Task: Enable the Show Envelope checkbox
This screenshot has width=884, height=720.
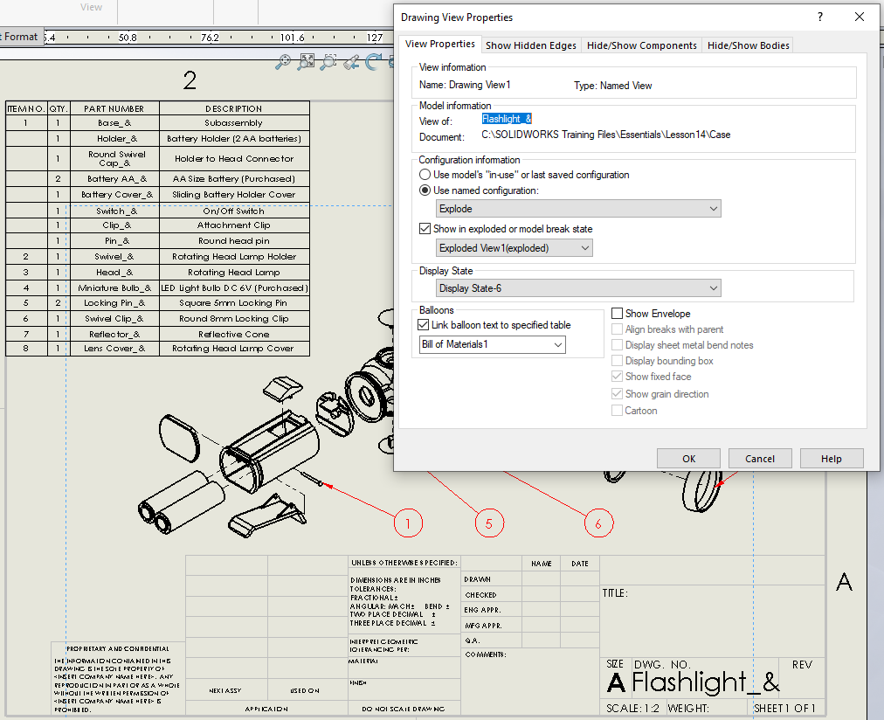Action: (617, 313)
